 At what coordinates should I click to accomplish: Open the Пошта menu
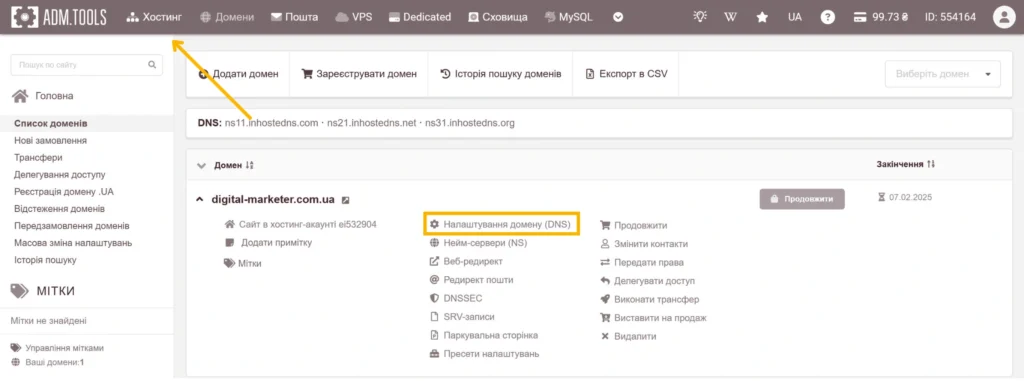click(295, 17)
